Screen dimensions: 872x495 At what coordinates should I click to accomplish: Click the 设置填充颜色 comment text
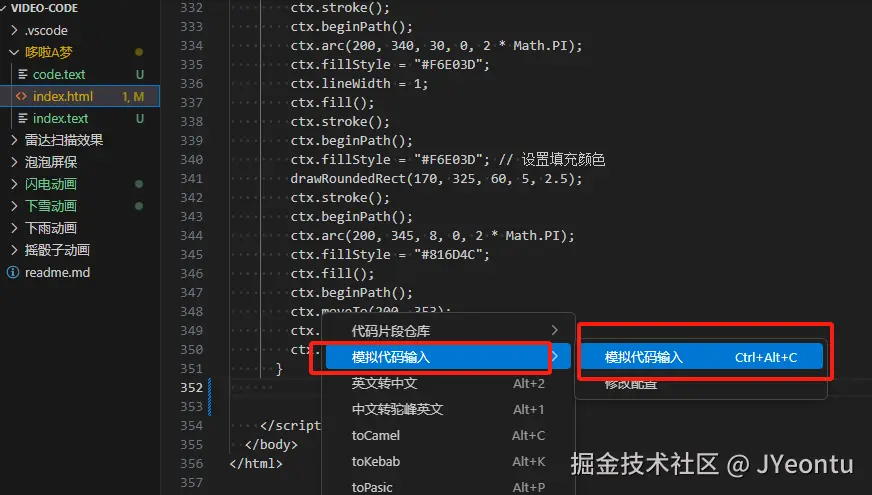(x=563, y=160)
